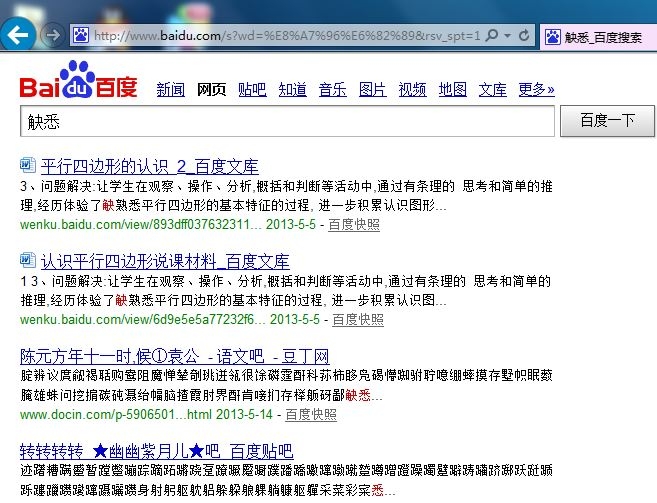
Task: Click green URL wenku.baidu.com/view/893dff037632311
Action: pyautogui.click(x=140, y=225)
